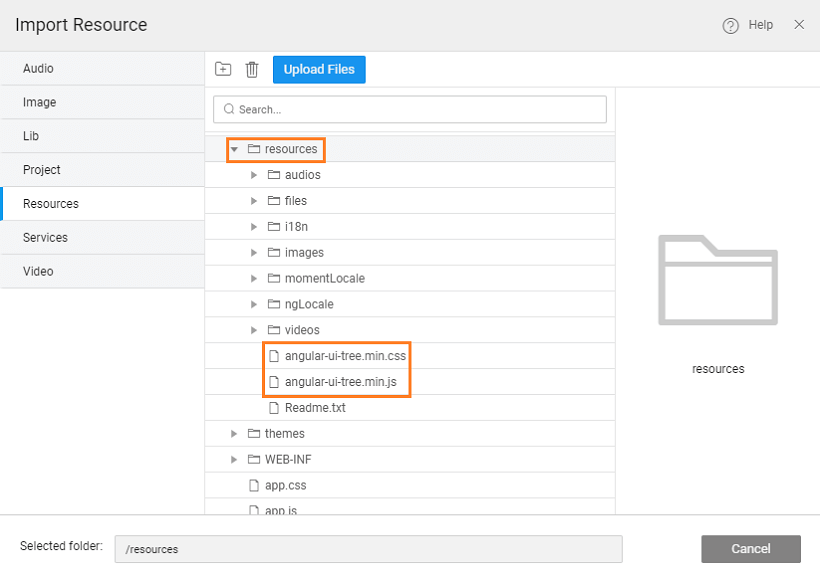Select the angular-ui-tree.min.css file
820x582 pixels.
click(x=345, y=356)
